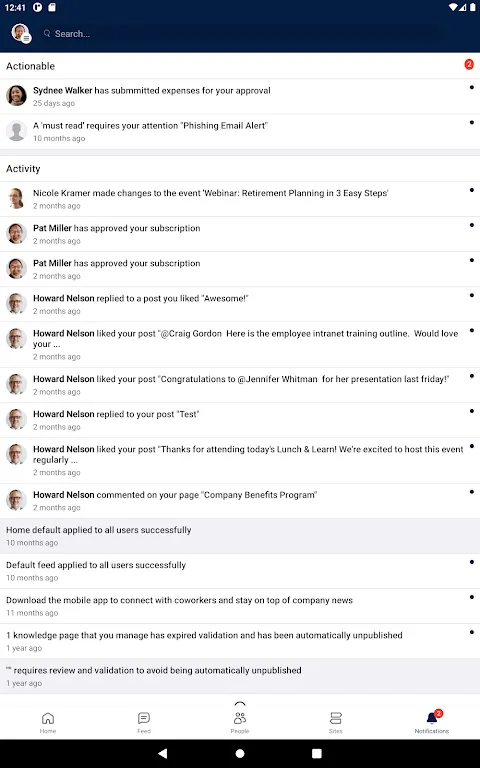Select 'Default feed applied' notification

pos(240,571)
